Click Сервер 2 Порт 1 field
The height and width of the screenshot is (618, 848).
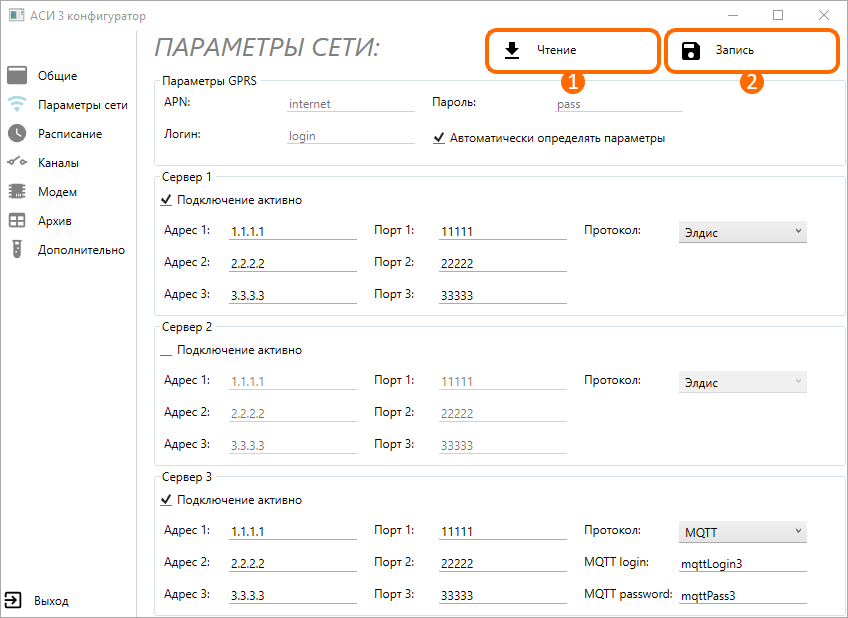click(x=502, y=381)
